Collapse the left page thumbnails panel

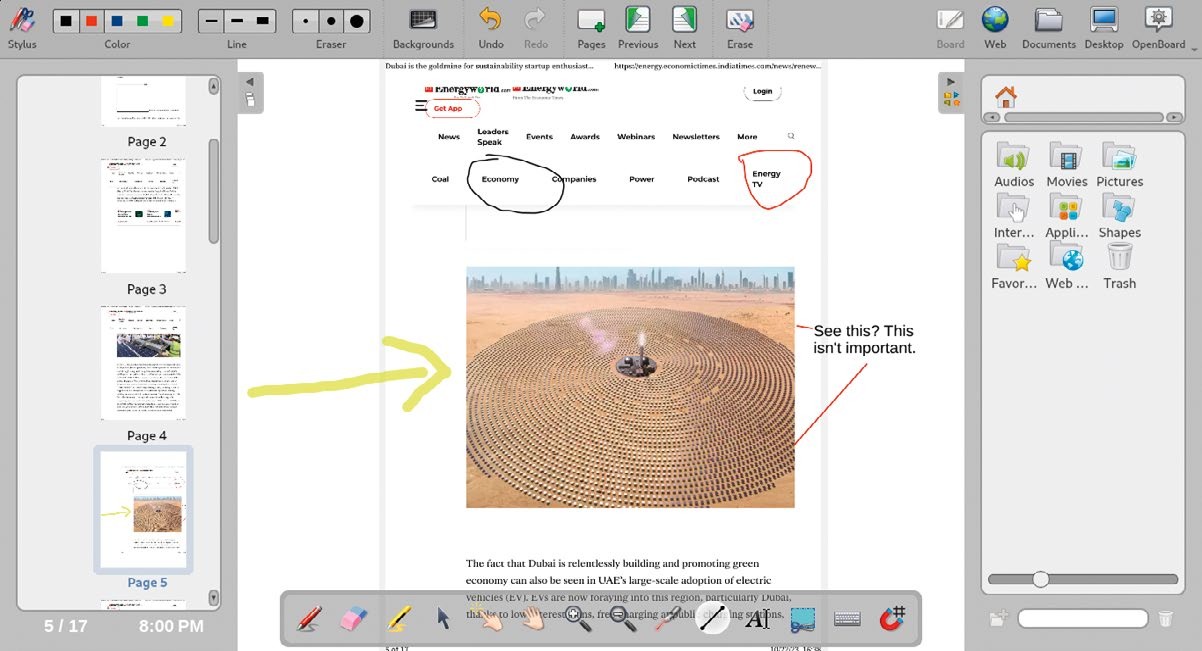coord(250,82)
